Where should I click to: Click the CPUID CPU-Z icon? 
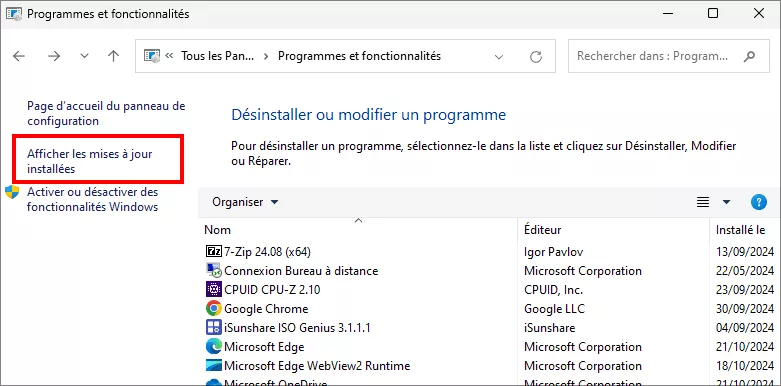coord(213,289)
